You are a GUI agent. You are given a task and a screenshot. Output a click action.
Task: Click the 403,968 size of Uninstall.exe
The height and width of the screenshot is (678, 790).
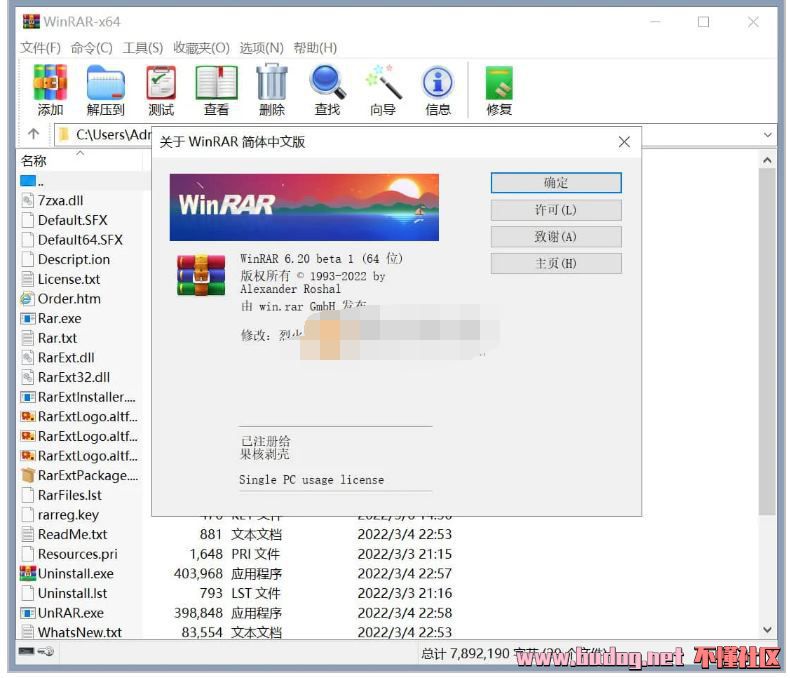[x=198, y=574]
